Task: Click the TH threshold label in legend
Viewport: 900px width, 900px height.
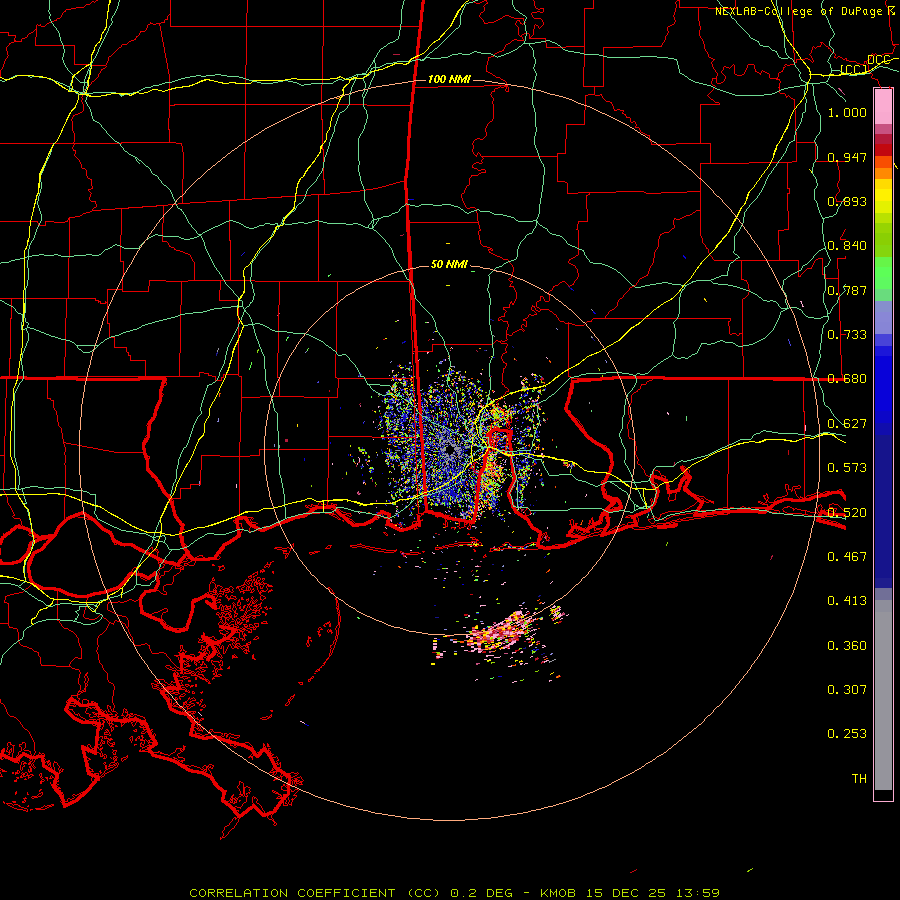Action: click(x=859, y=779)
